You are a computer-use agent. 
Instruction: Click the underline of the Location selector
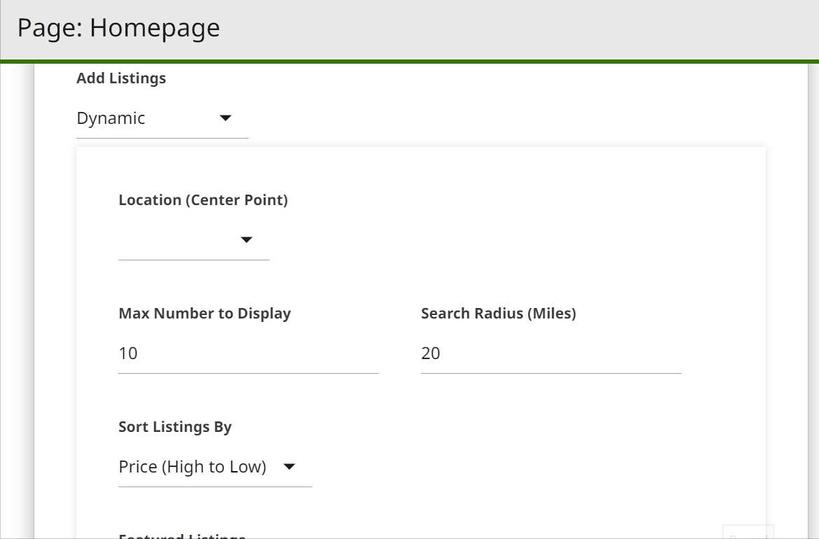193,260
